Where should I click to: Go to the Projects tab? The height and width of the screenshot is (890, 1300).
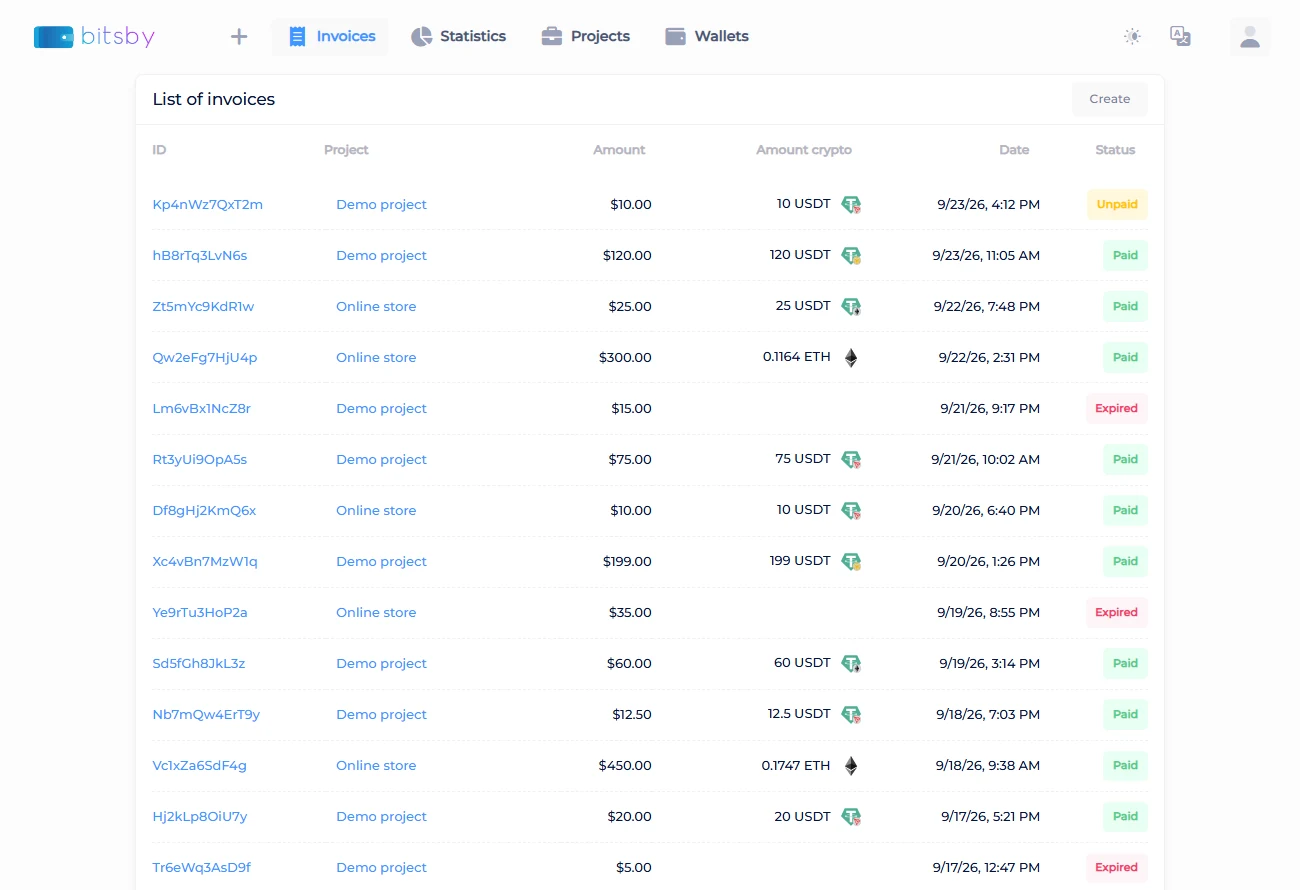click(585, 37)
